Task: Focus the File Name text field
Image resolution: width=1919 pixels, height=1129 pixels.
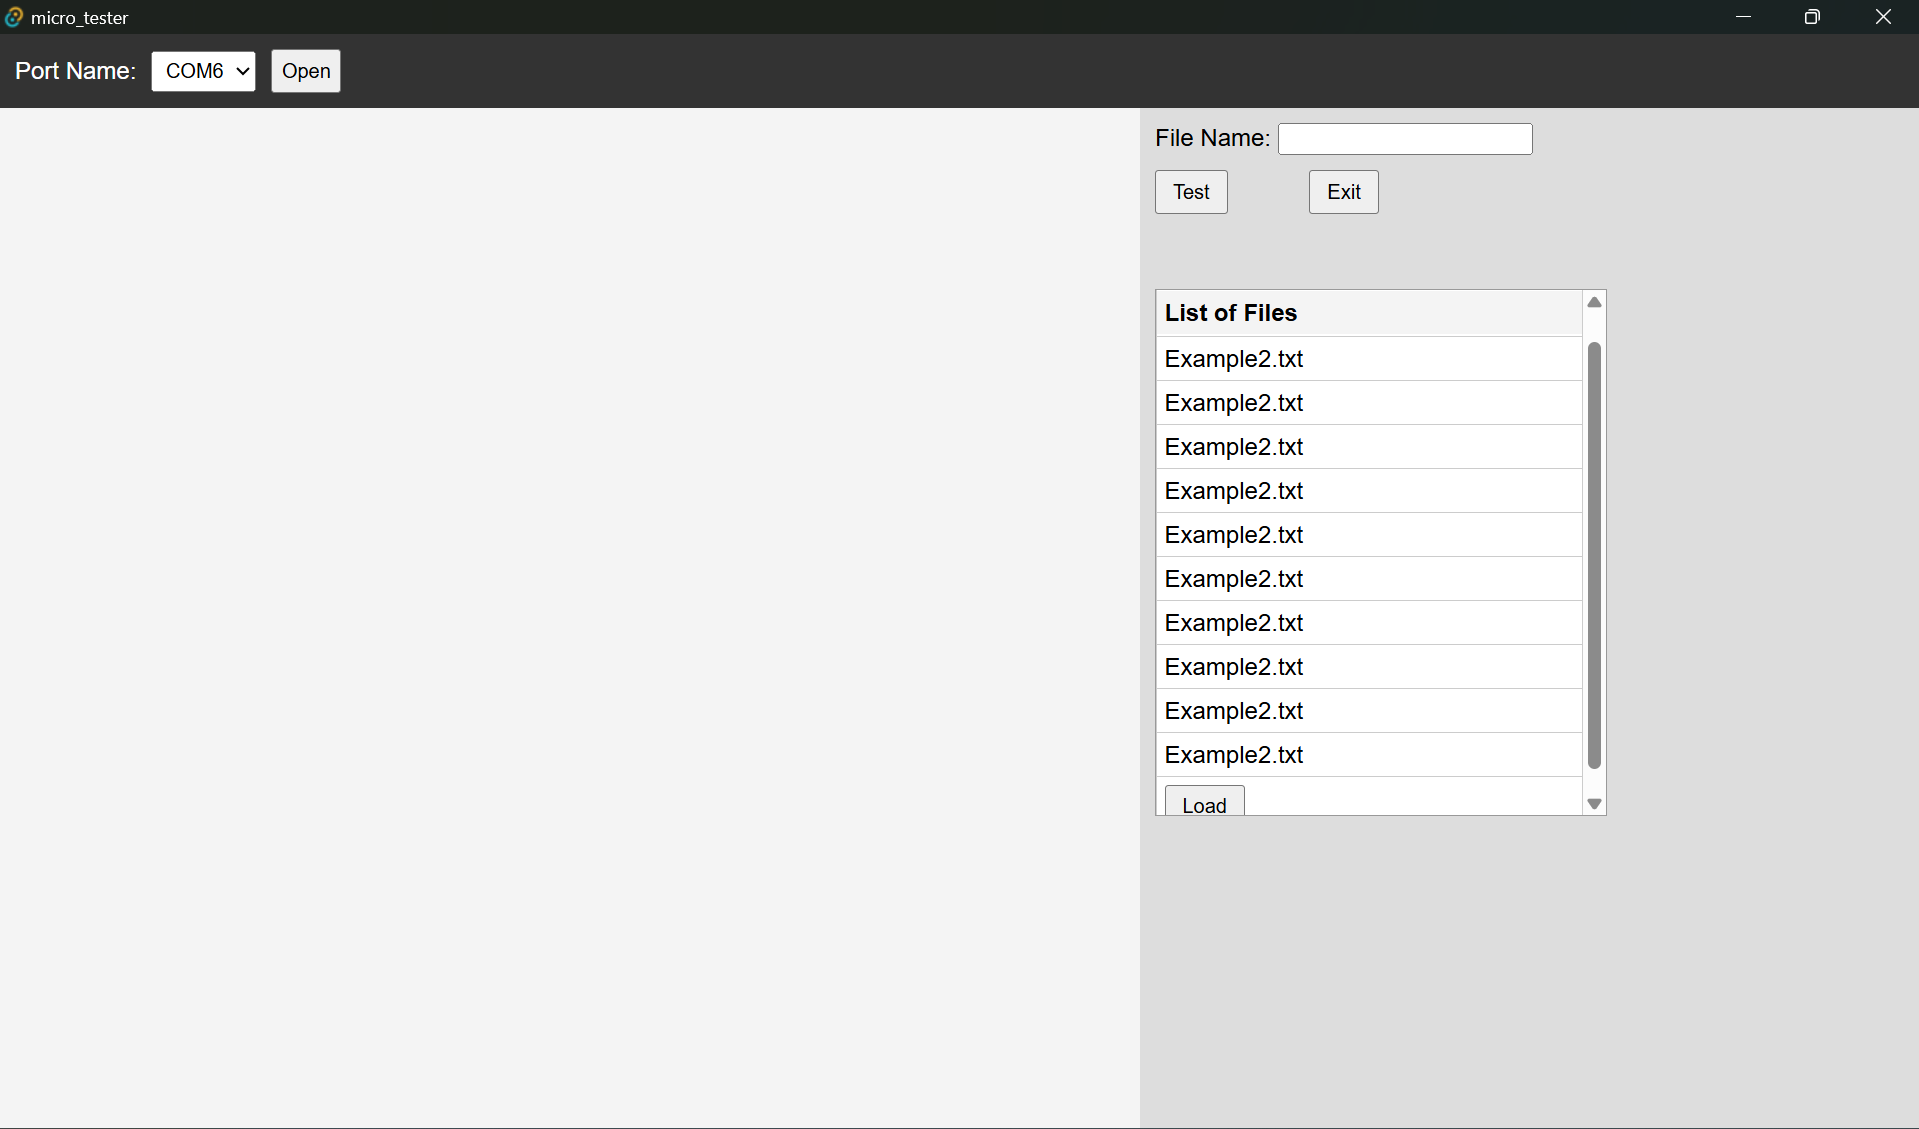Action: [1404, 139]
